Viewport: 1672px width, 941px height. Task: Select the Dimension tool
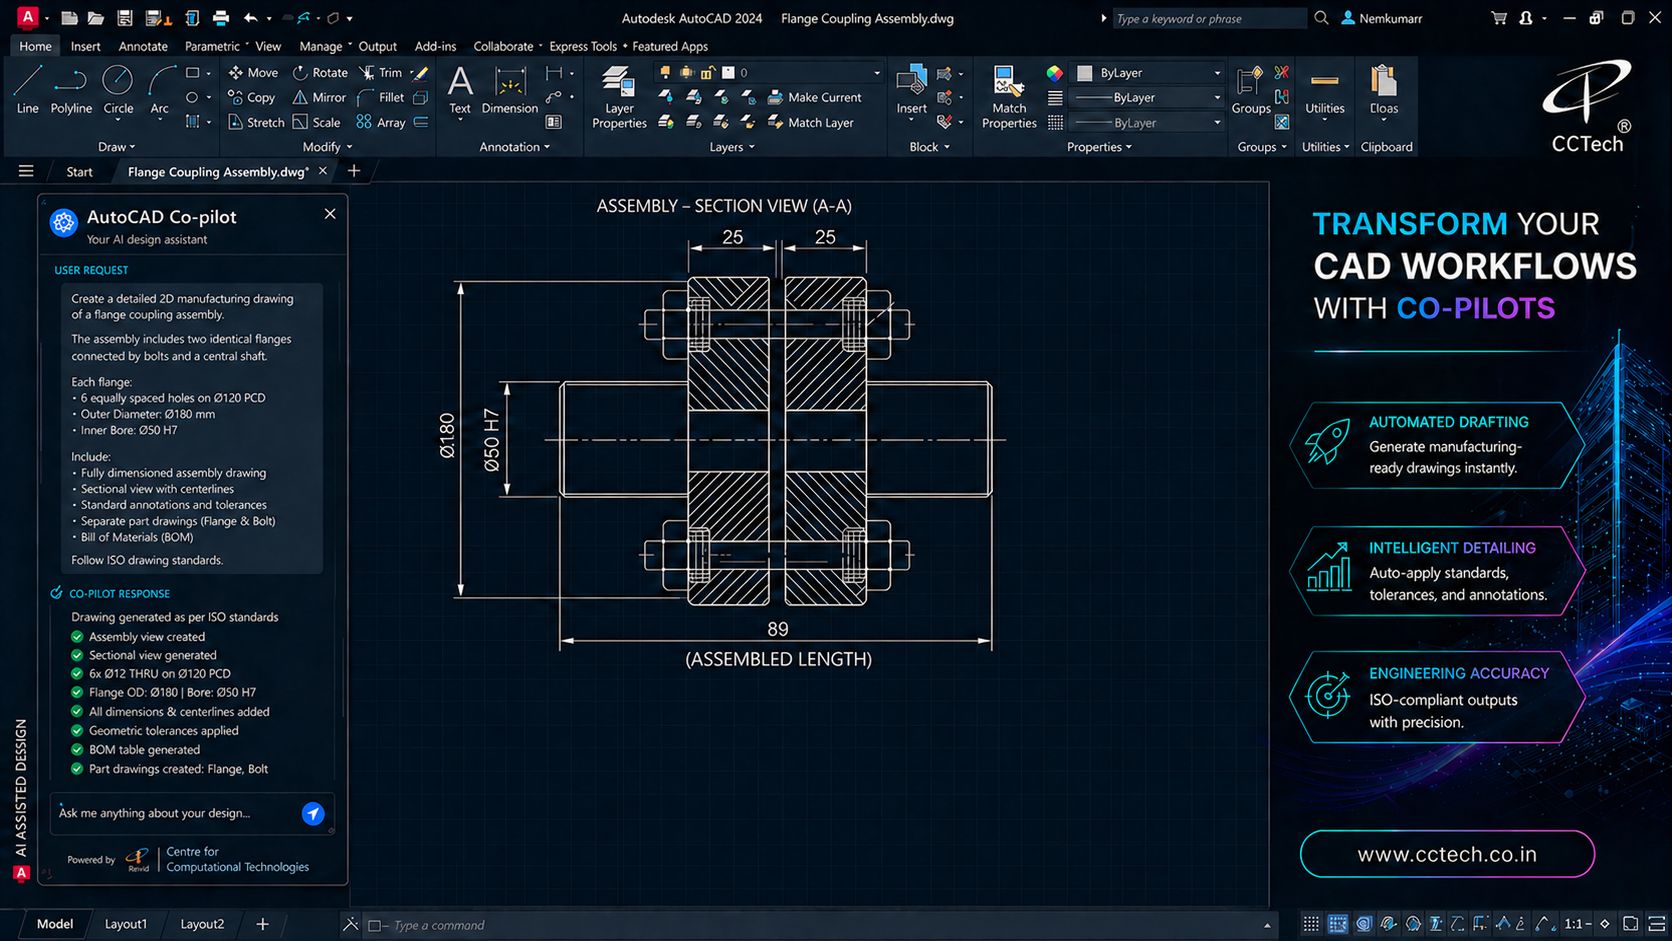click(510, 90)
